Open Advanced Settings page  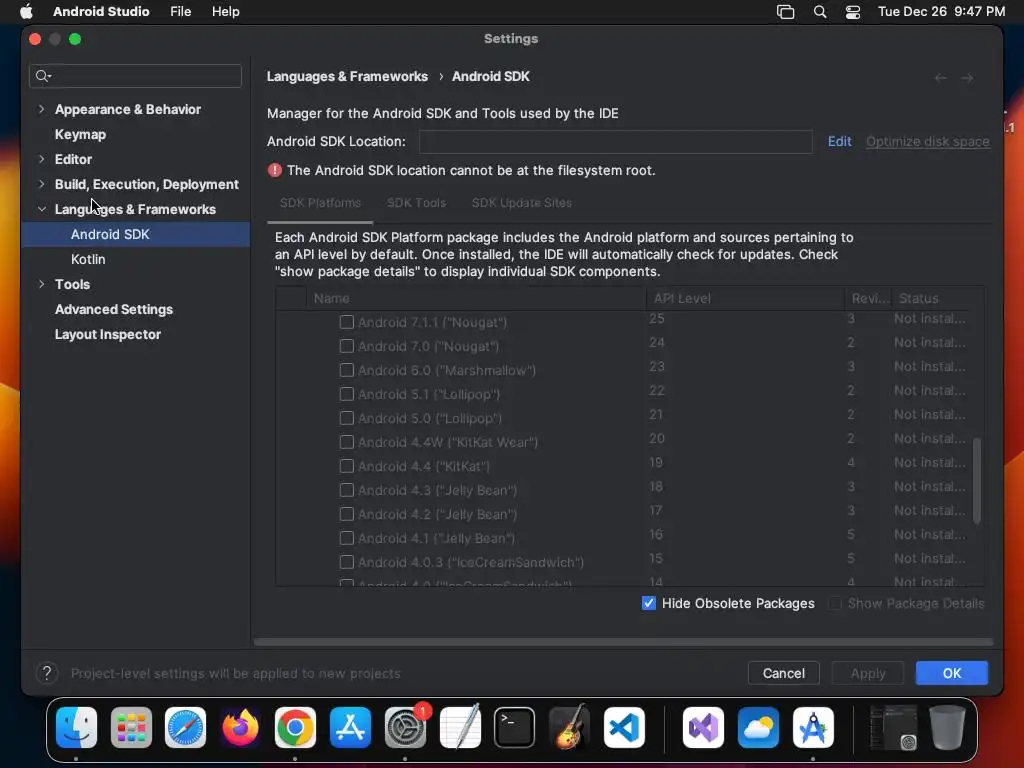(114, 310)
